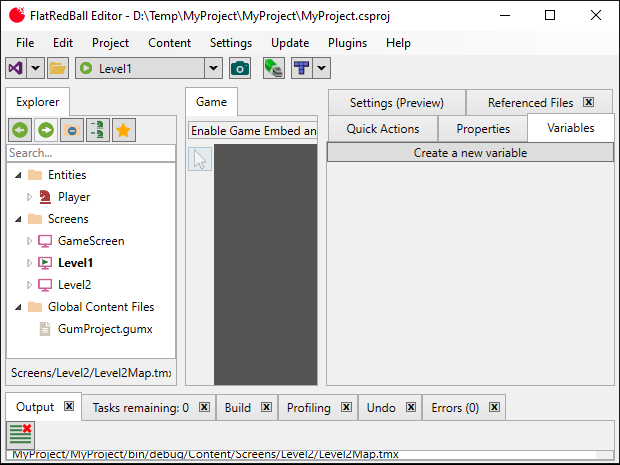The width and height of the screenshot is (620, 465).
Task: Toggle the Profiling tab X checkbox
Action: click(x=343, y=408)
